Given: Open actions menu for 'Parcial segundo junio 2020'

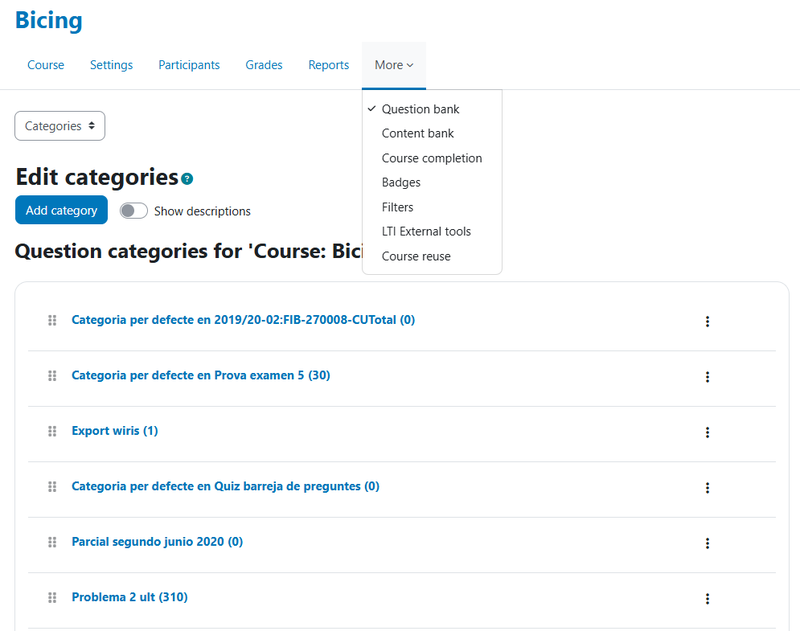Looking at the screenshot, I should tap(708, 542).
